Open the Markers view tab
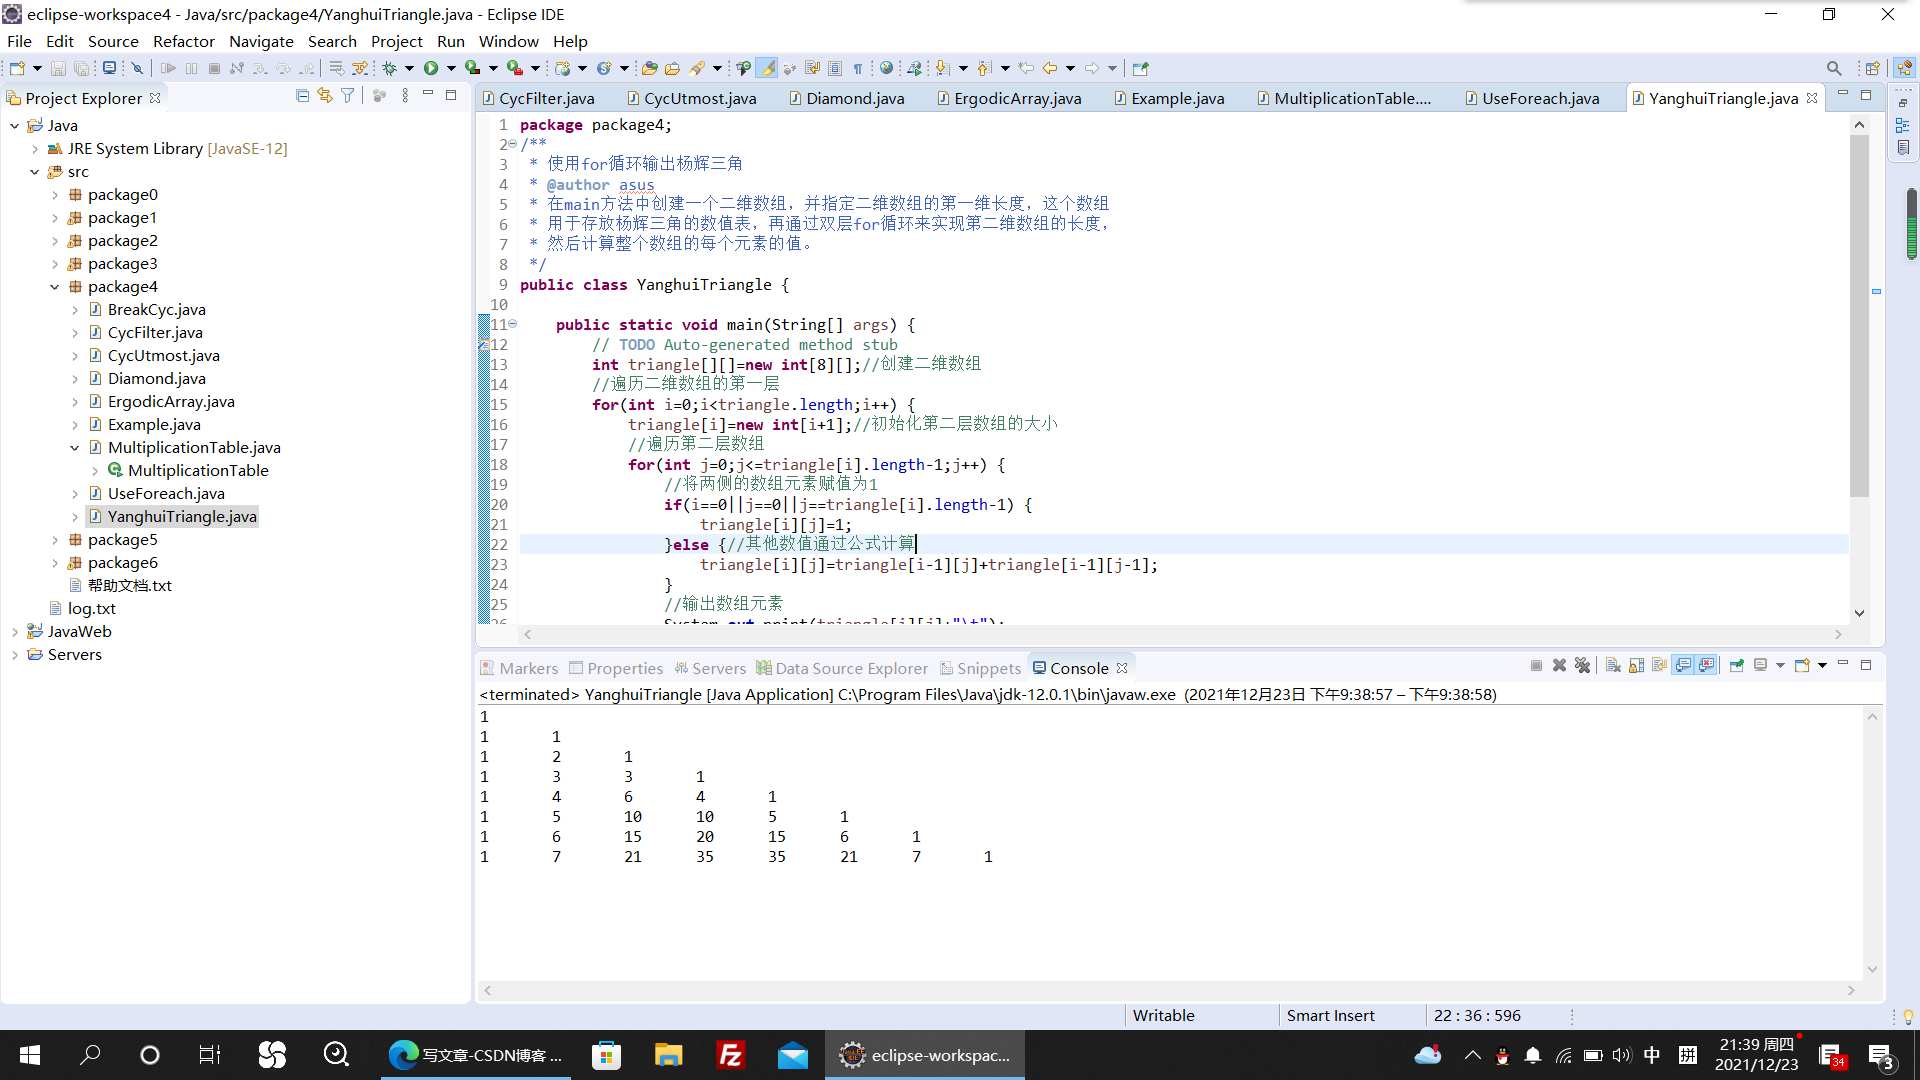 coord(528,668)
